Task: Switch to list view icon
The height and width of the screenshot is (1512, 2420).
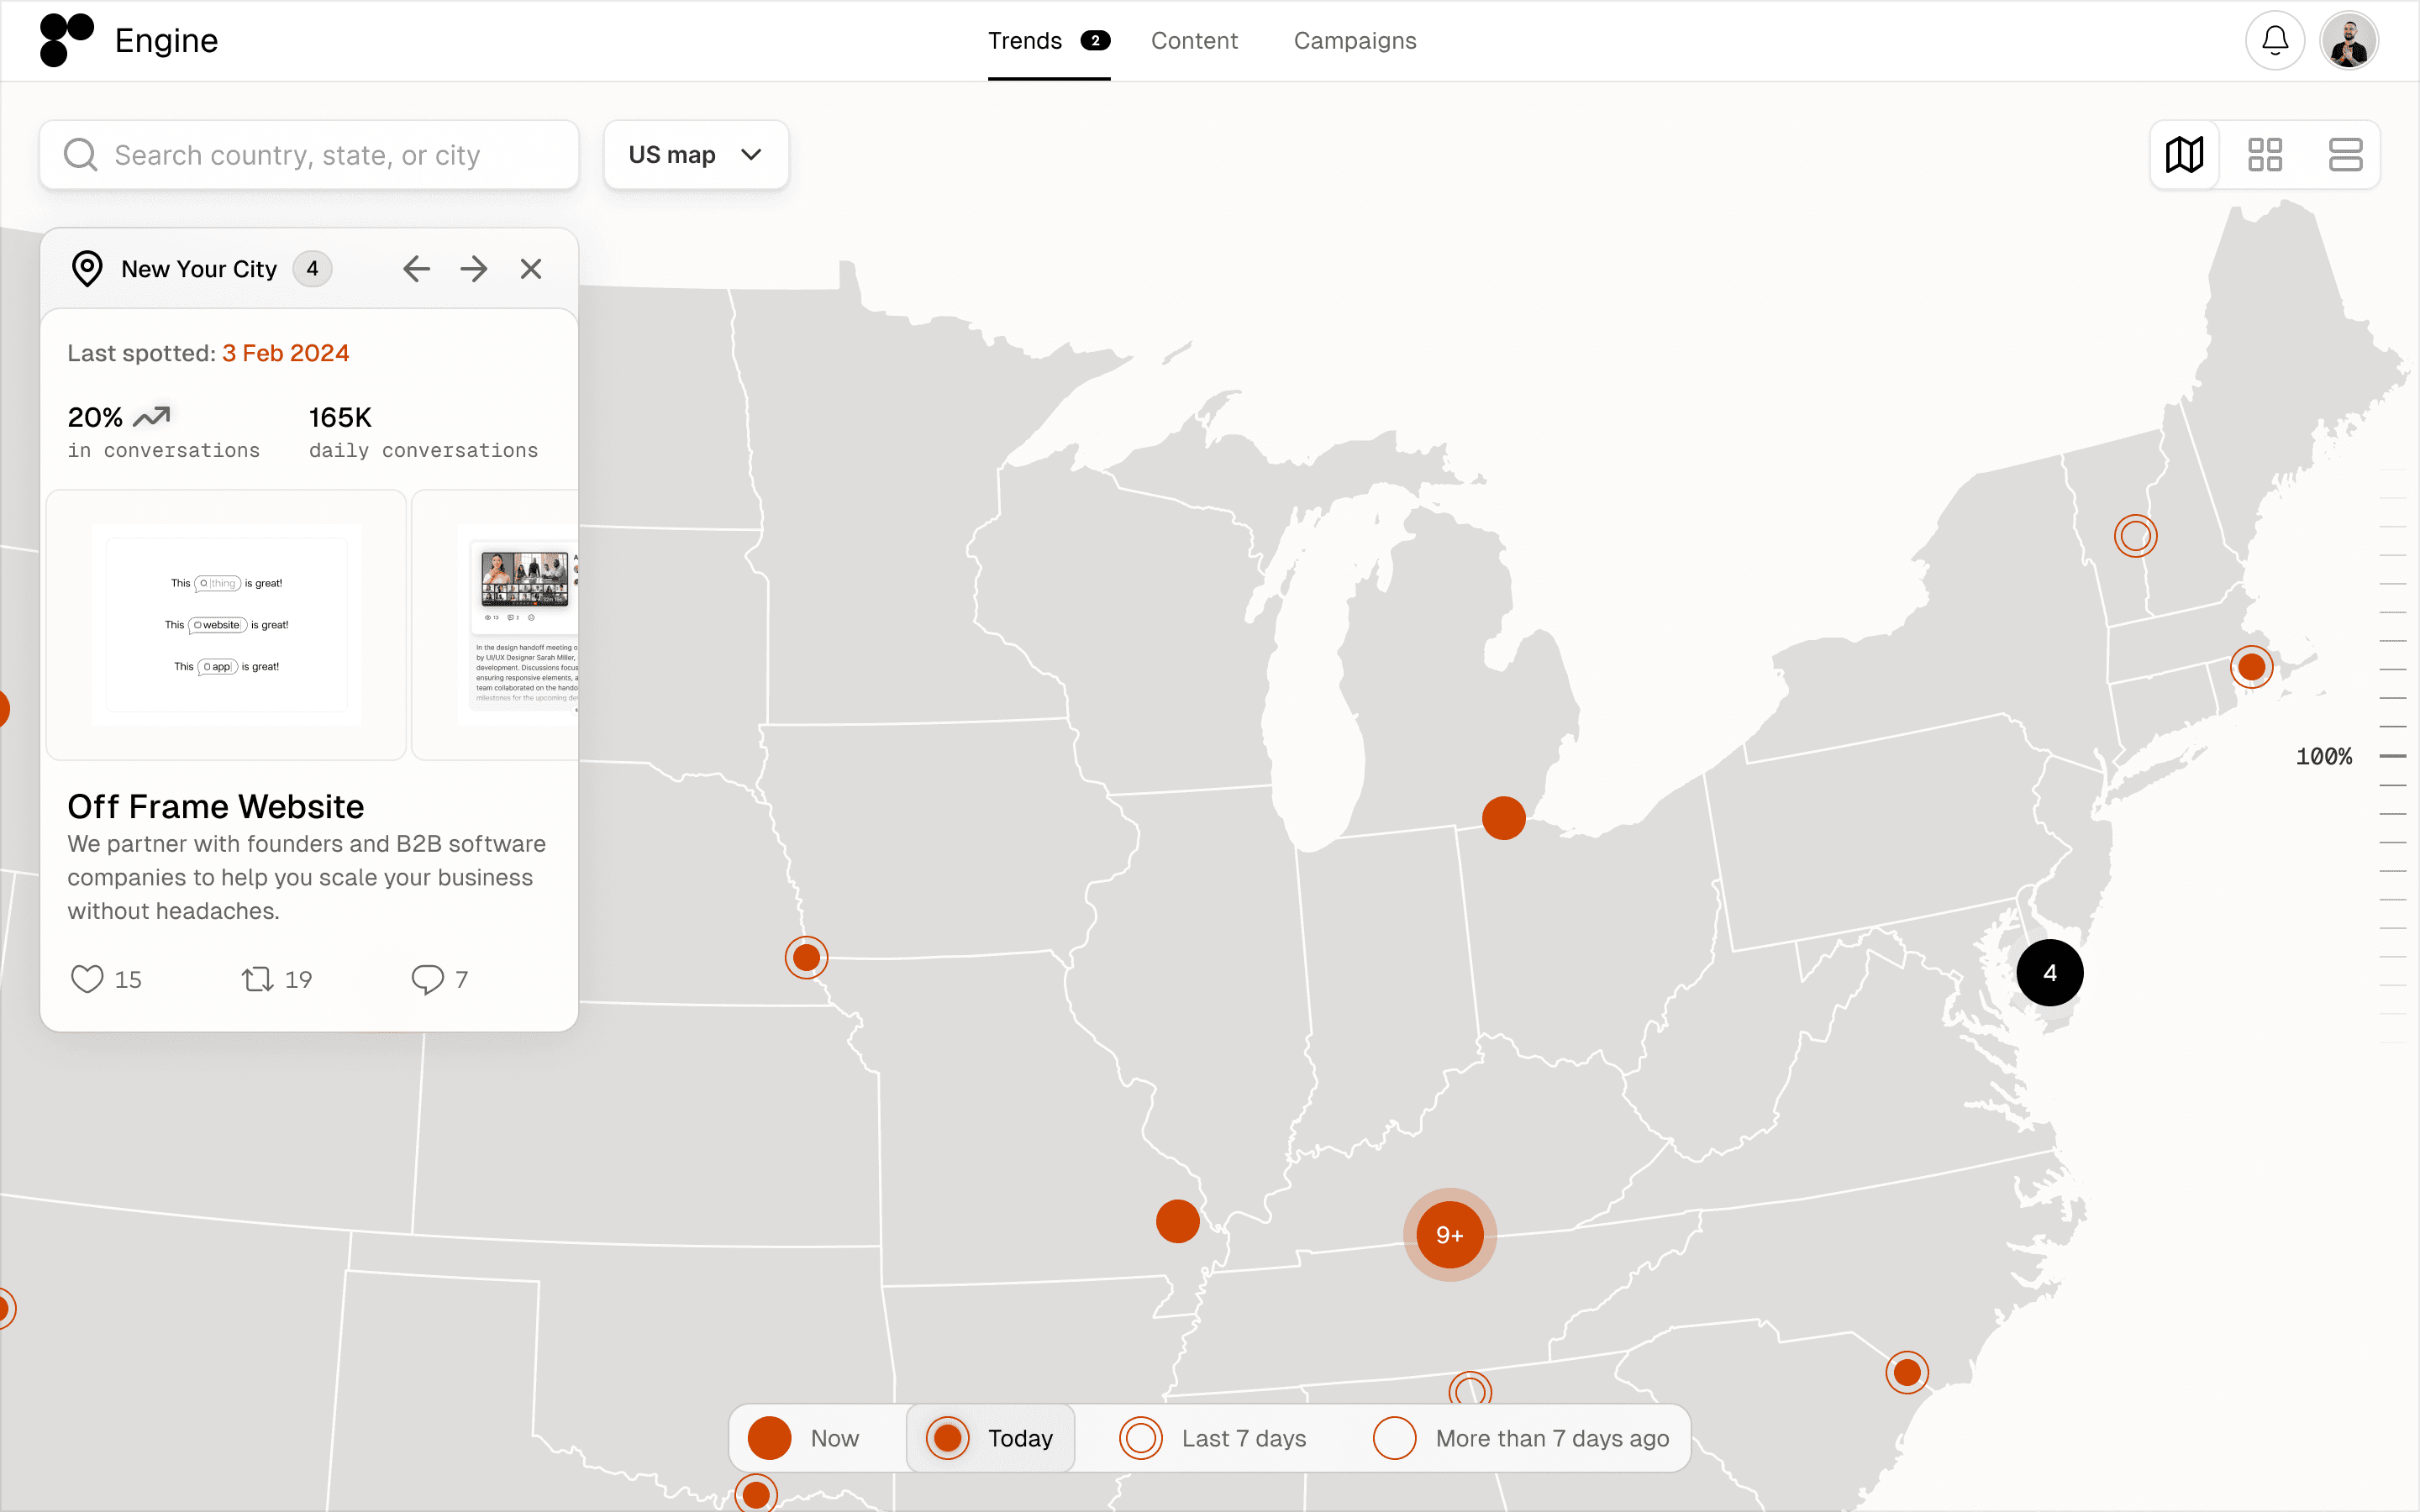Action: click(x=2345, y=155)
